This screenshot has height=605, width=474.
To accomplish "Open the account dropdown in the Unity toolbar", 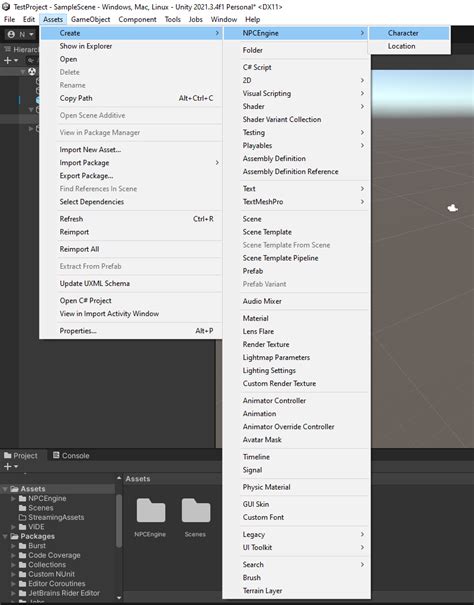I will pyautogui.click(x=21, y=34).
